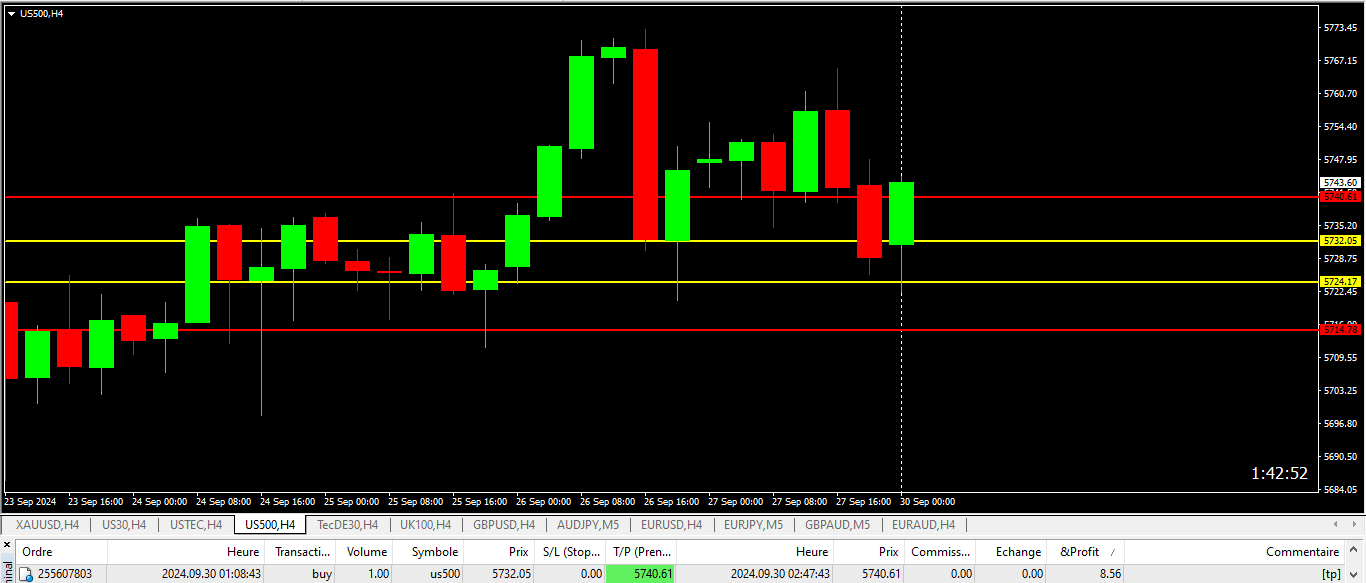Sort by the first Heure column header

tap(187, 552)
